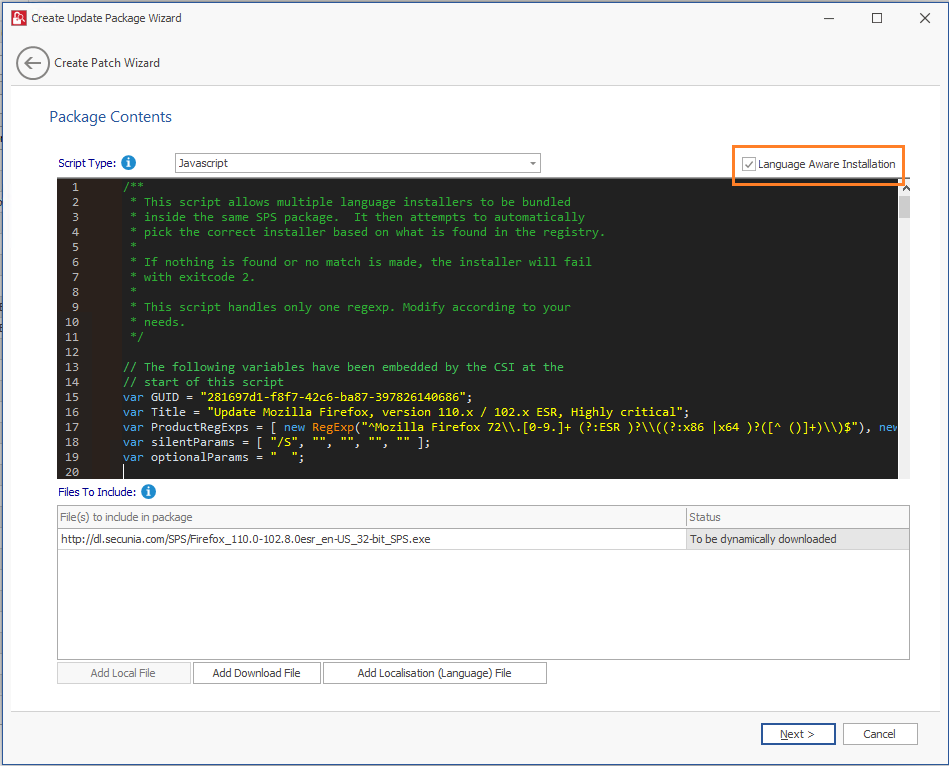Click the ProductRegExps line in script

point(510,428)
